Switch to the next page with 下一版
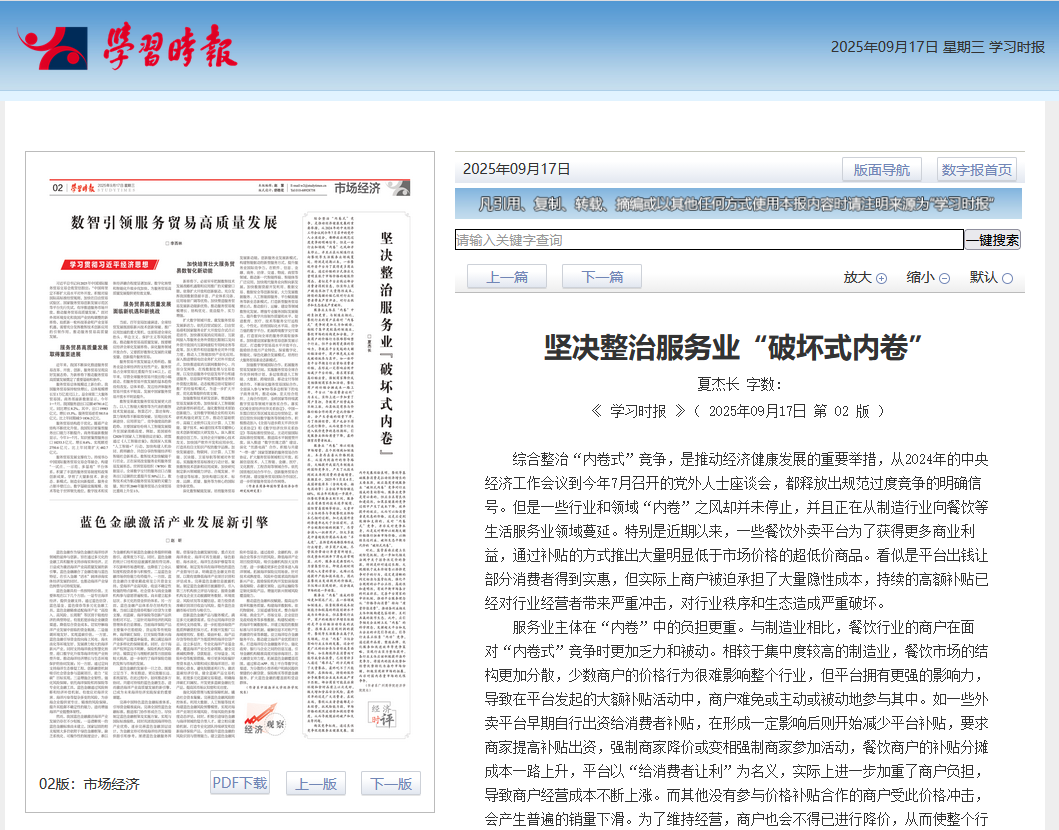This screenshot has height=830, width=1059. pos(389,783)
